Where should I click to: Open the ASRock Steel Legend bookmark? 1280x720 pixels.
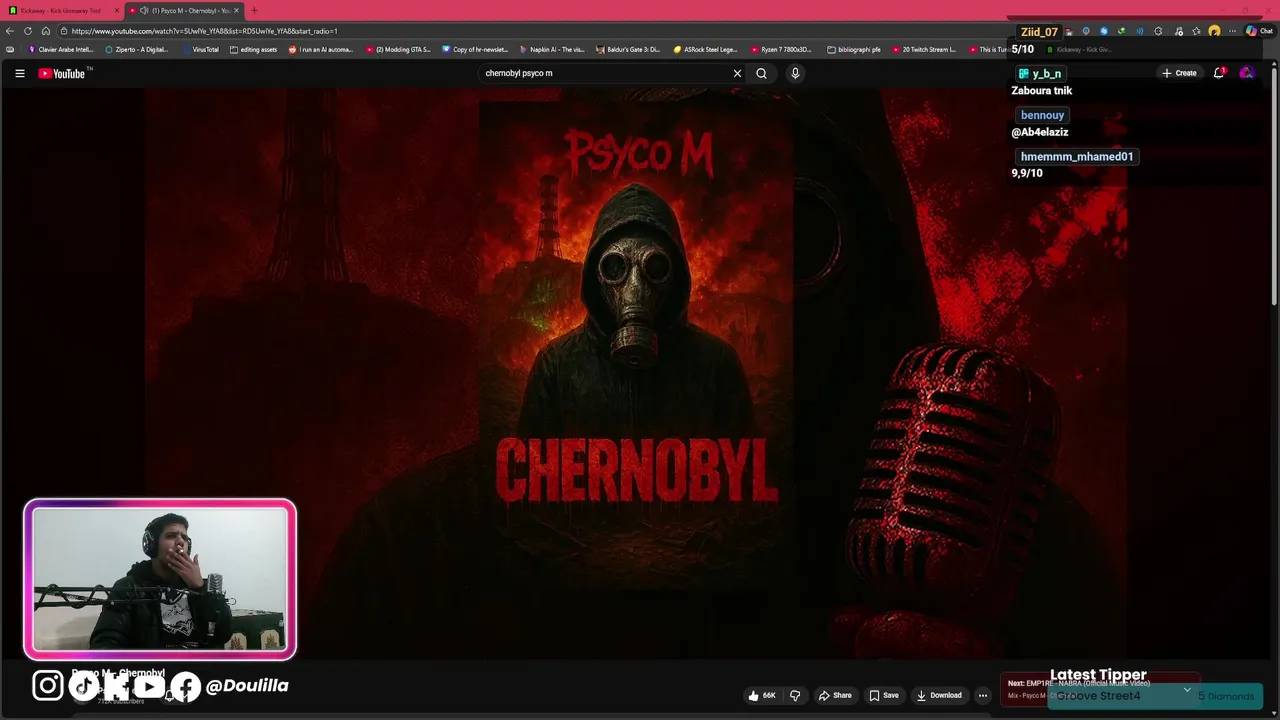tap(705, 49)
